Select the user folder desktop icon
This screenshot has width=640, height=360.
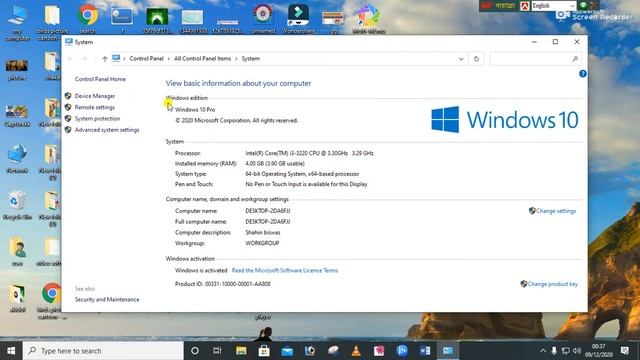[x=17, y=251]
